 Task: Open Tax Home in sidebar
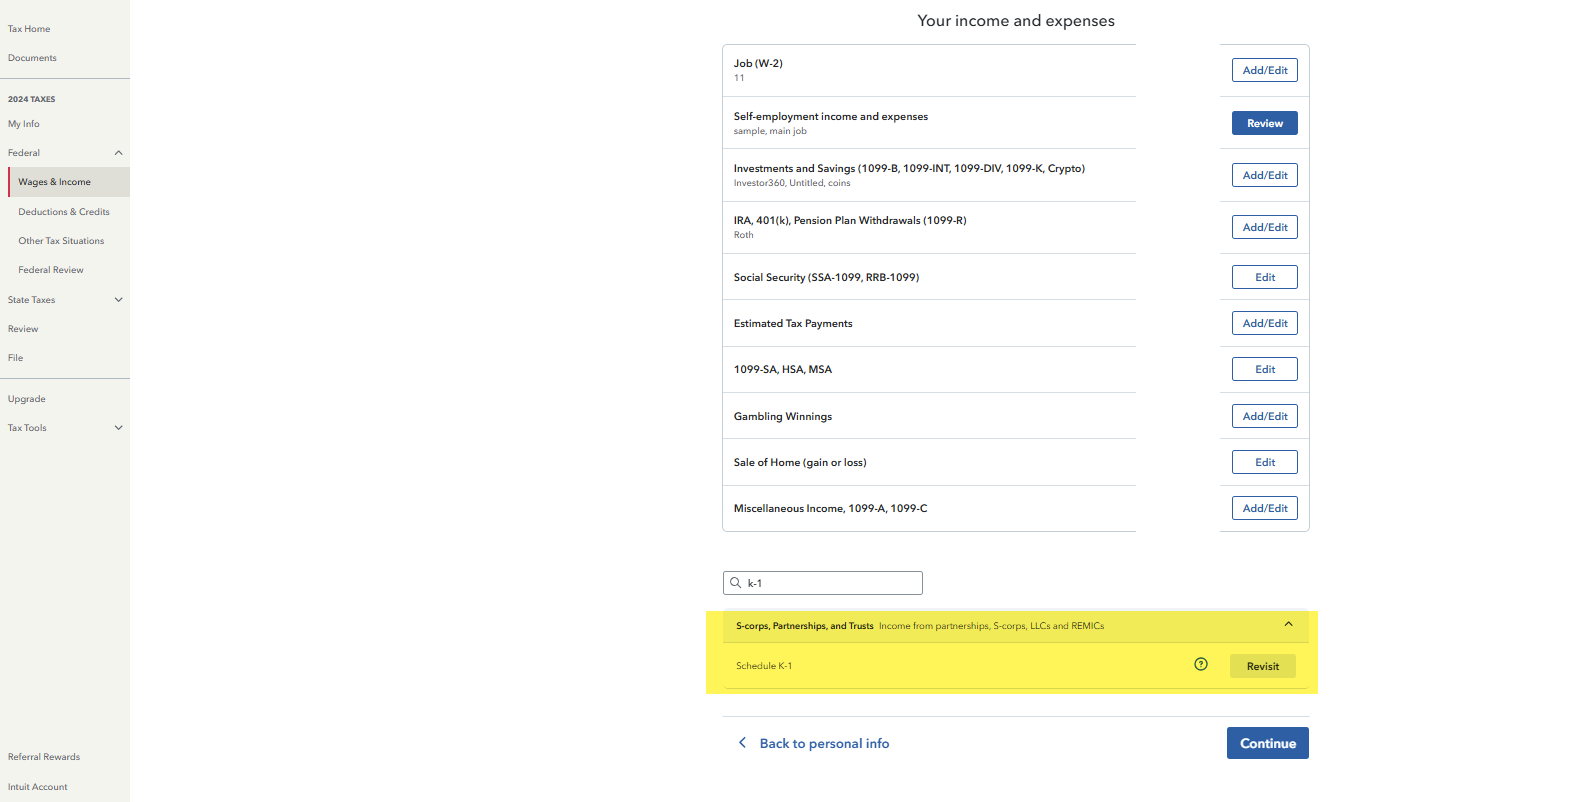pos(29,29)
